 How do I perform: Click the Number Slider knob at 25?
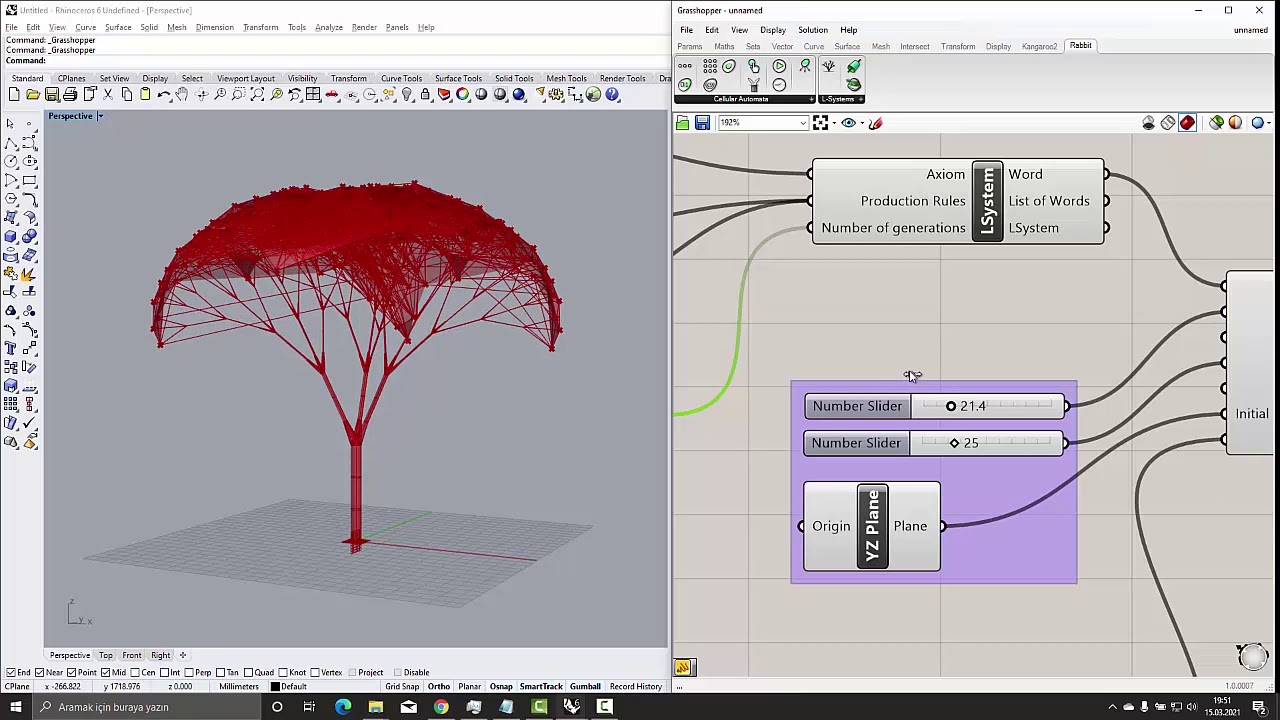(x=954, y=443)
